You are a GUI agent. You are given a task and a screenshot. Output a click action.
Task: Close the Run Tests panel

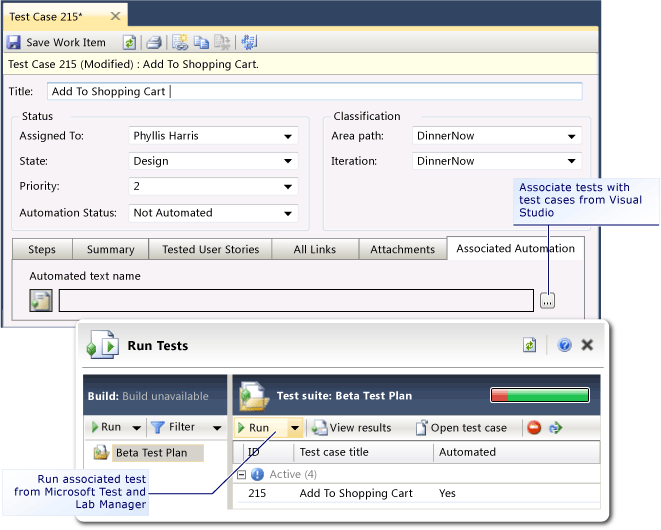[587, 345]
